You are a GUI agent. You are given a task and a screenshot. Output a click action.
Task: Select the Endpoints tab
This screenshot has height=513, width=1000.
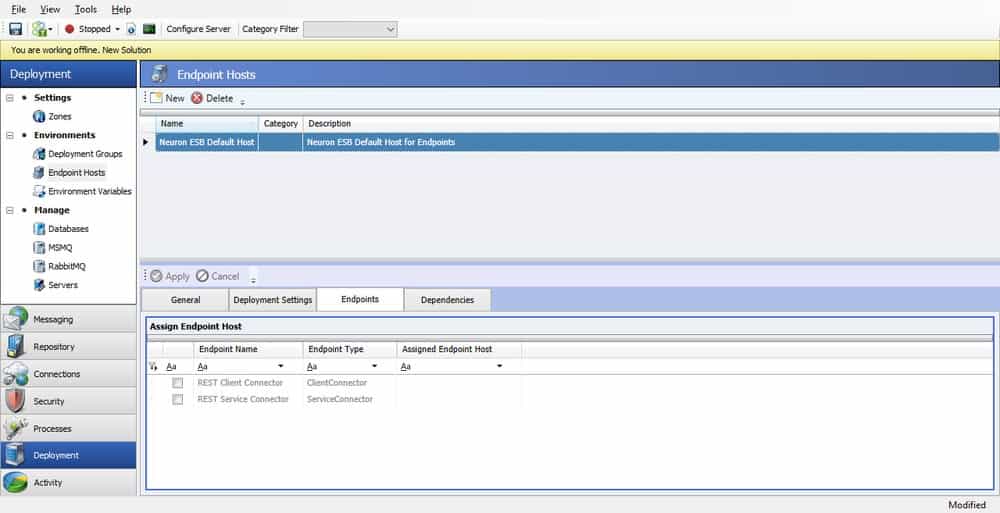click(360, 299)
